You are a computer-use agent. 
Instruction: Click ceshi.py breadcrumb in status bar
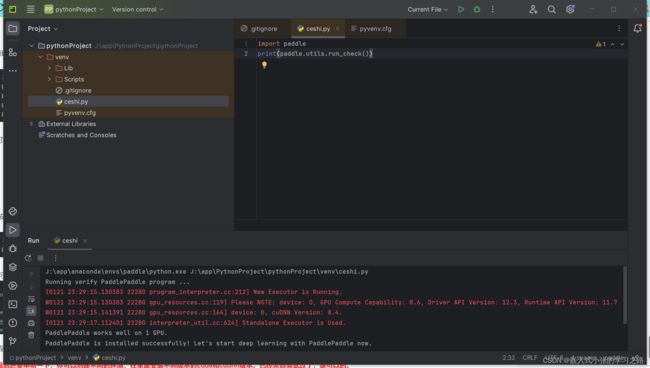click(x=109, y=357)
